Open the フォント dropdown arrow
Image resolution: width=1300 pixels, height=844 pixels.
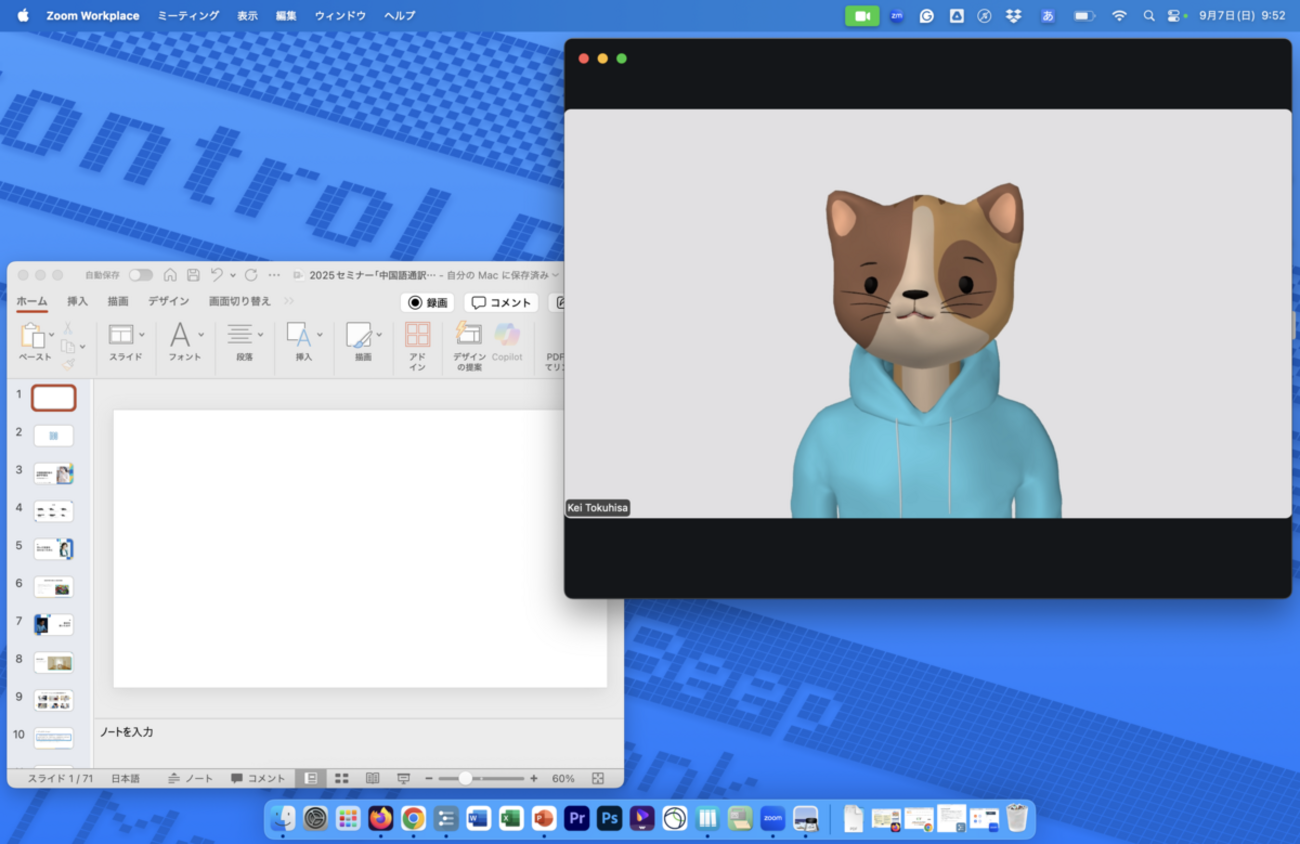pyautogui.click(x=201, y=334)
